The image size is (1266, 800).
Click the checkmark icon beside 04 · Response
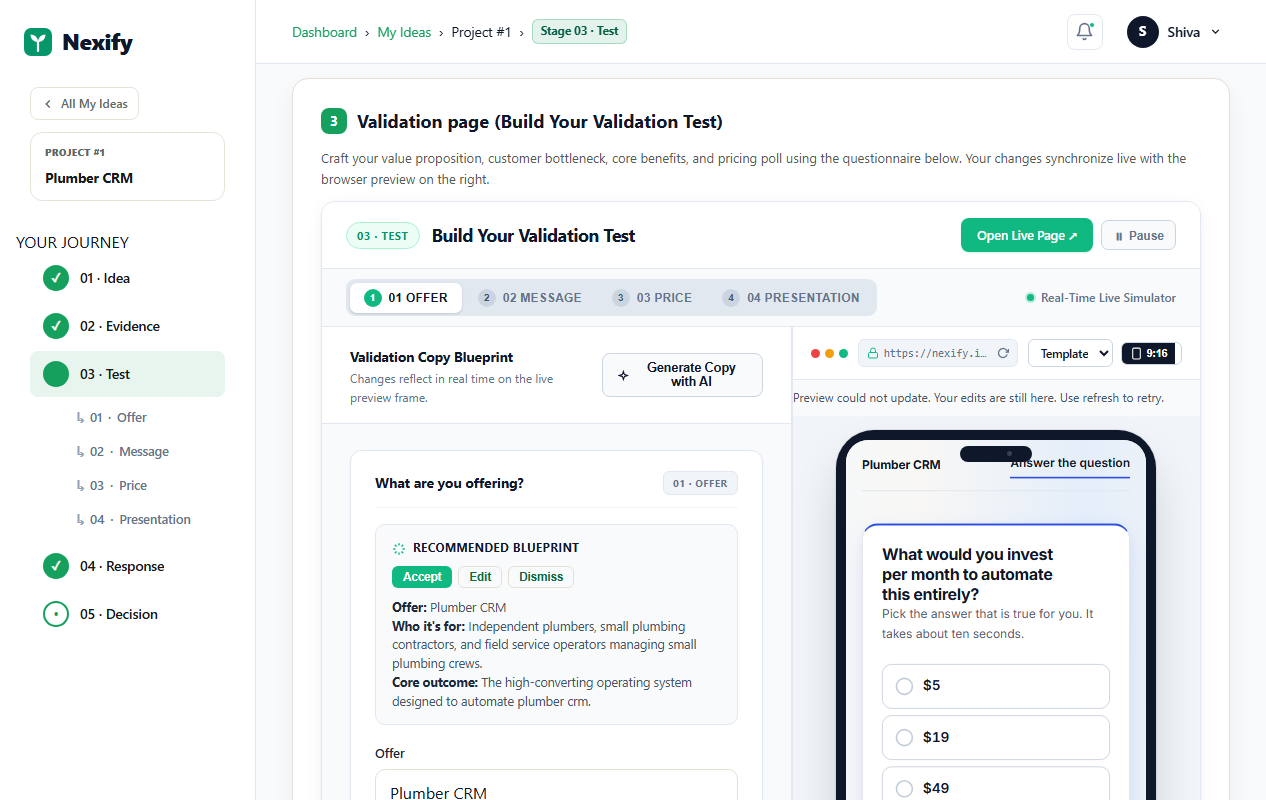click(56, 566)
